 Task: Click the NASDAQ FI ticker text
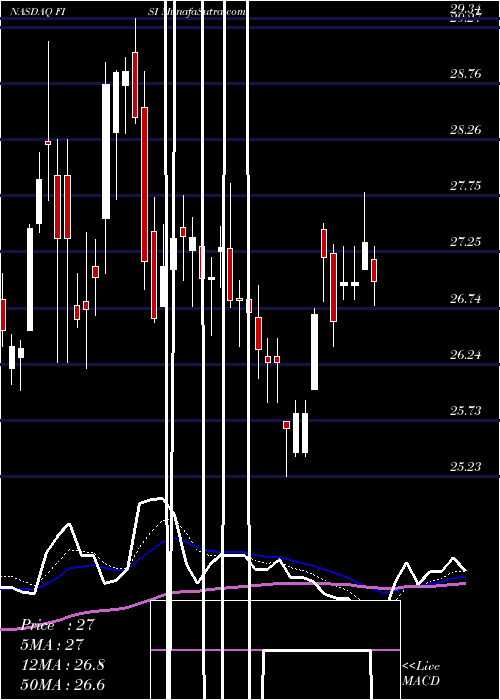click(37, 12)
